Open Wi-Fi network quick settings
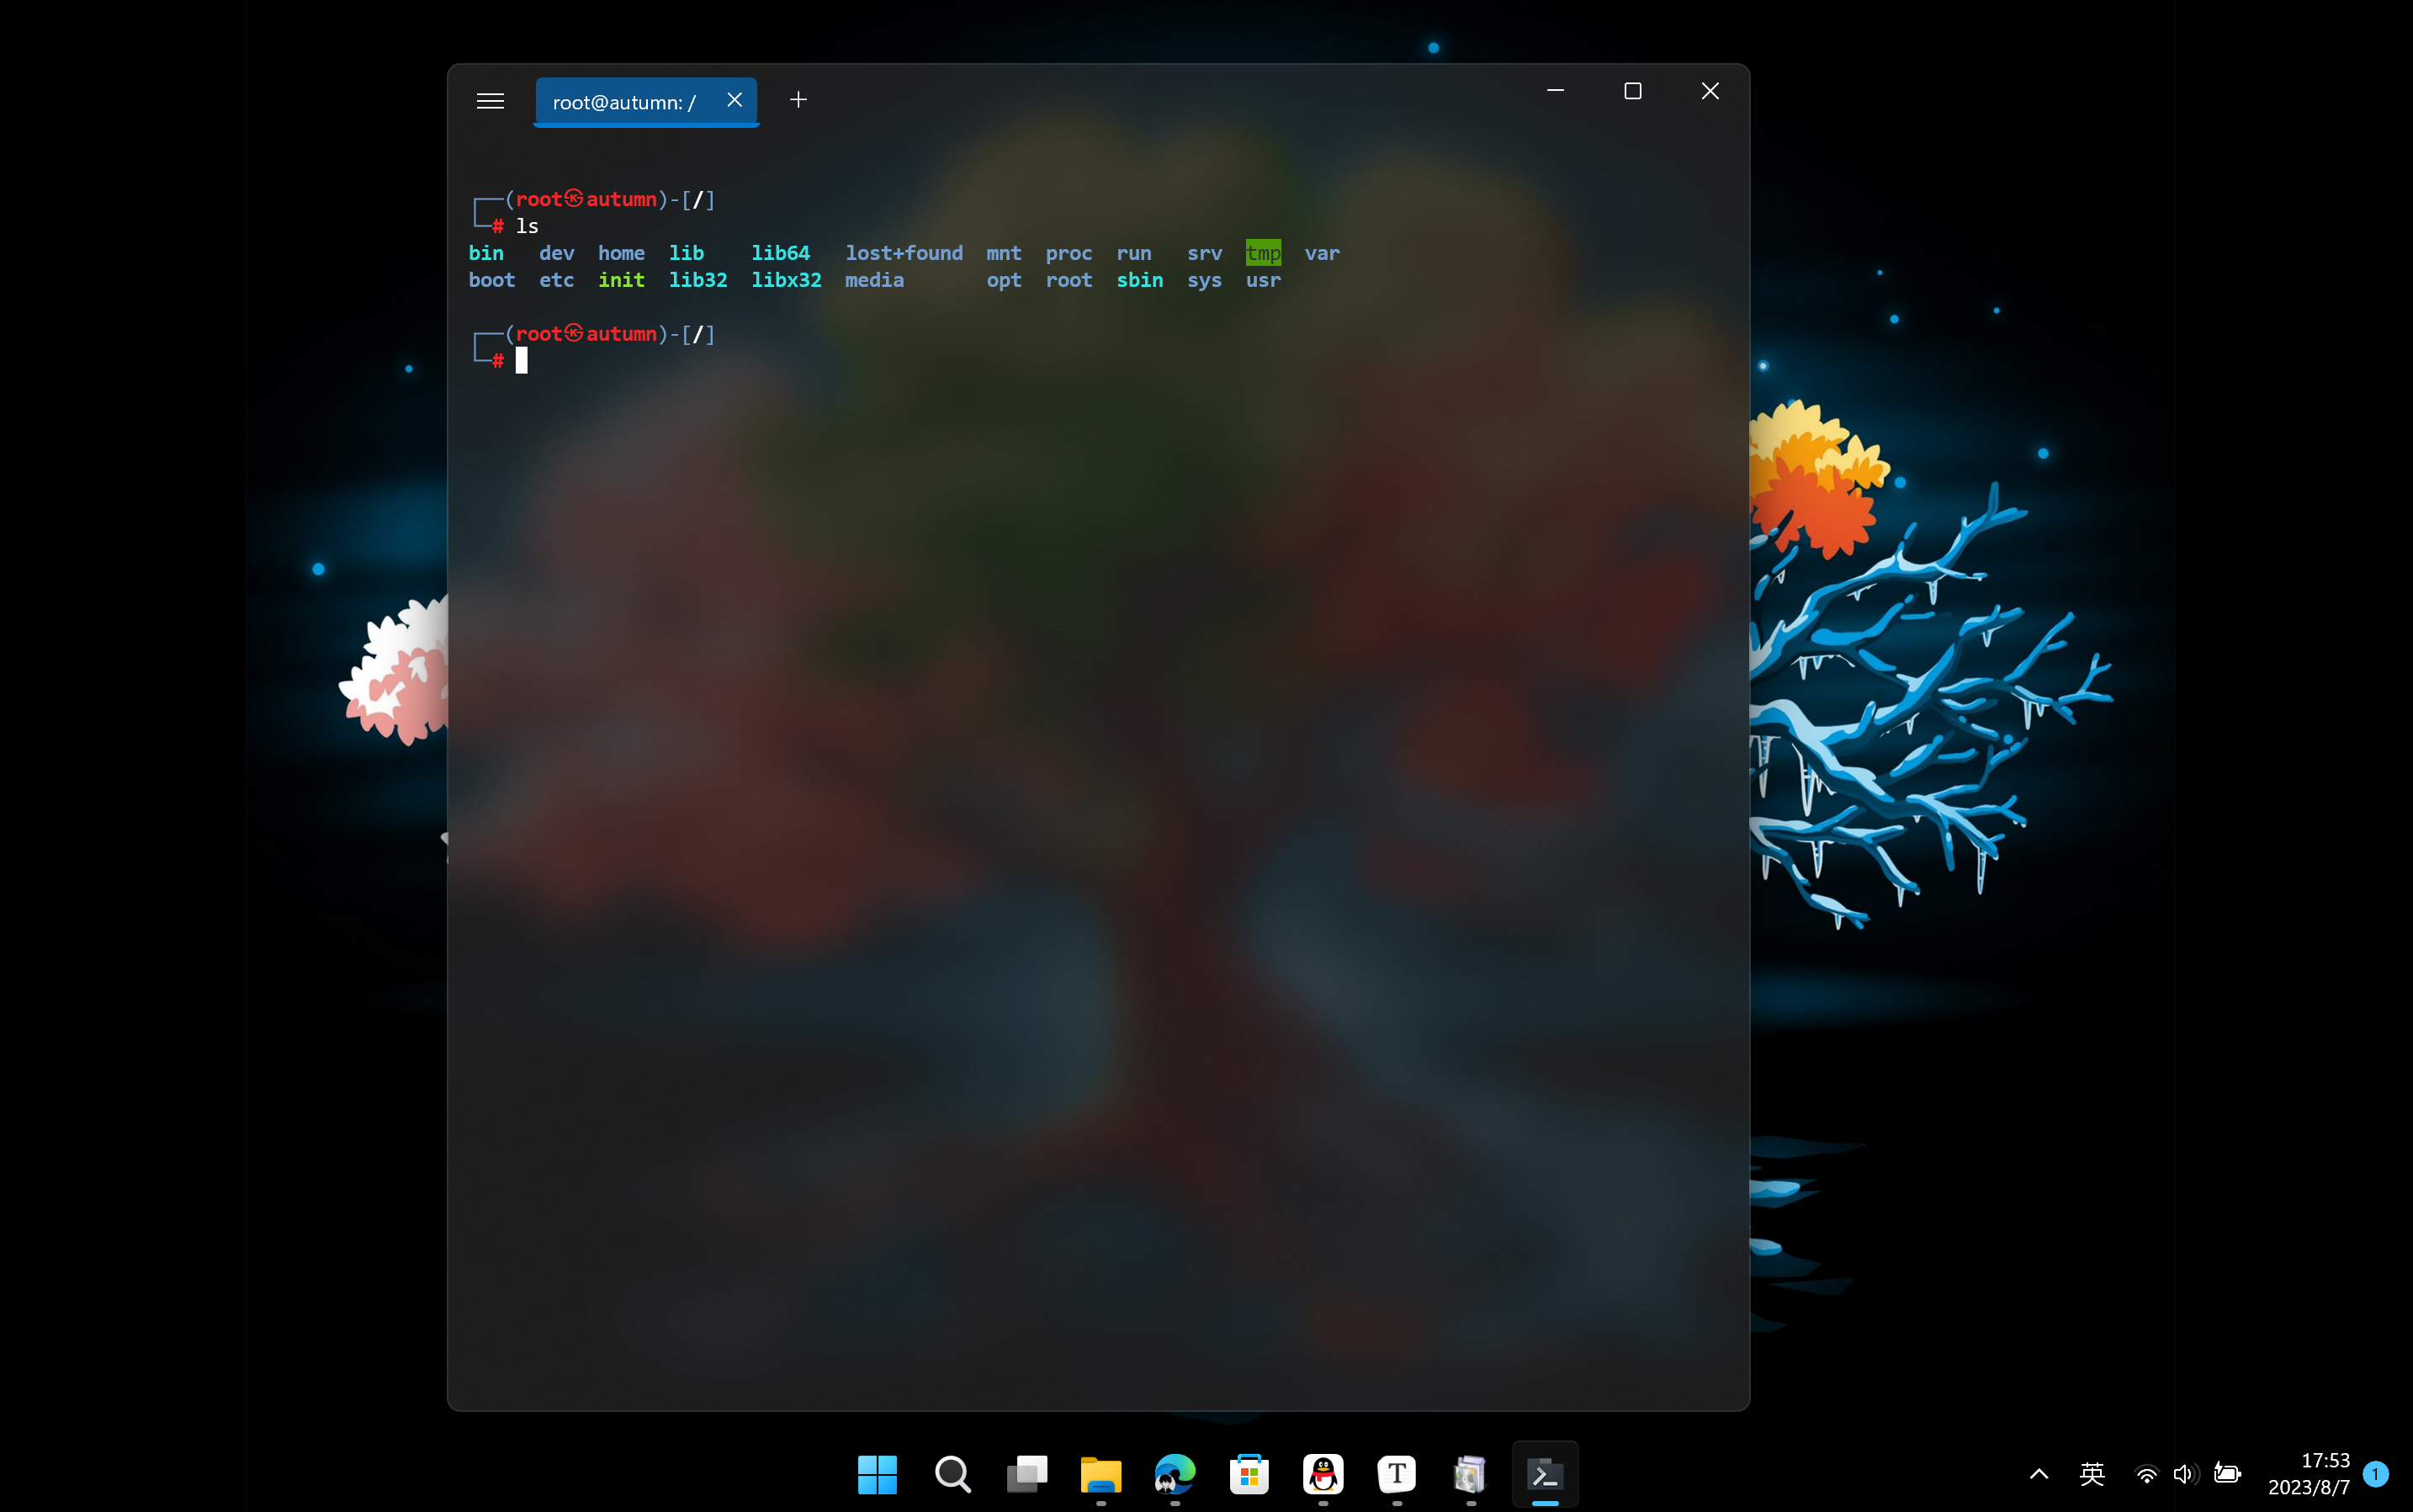The image size is (2413, 1512). (x=2146, y=1474)
